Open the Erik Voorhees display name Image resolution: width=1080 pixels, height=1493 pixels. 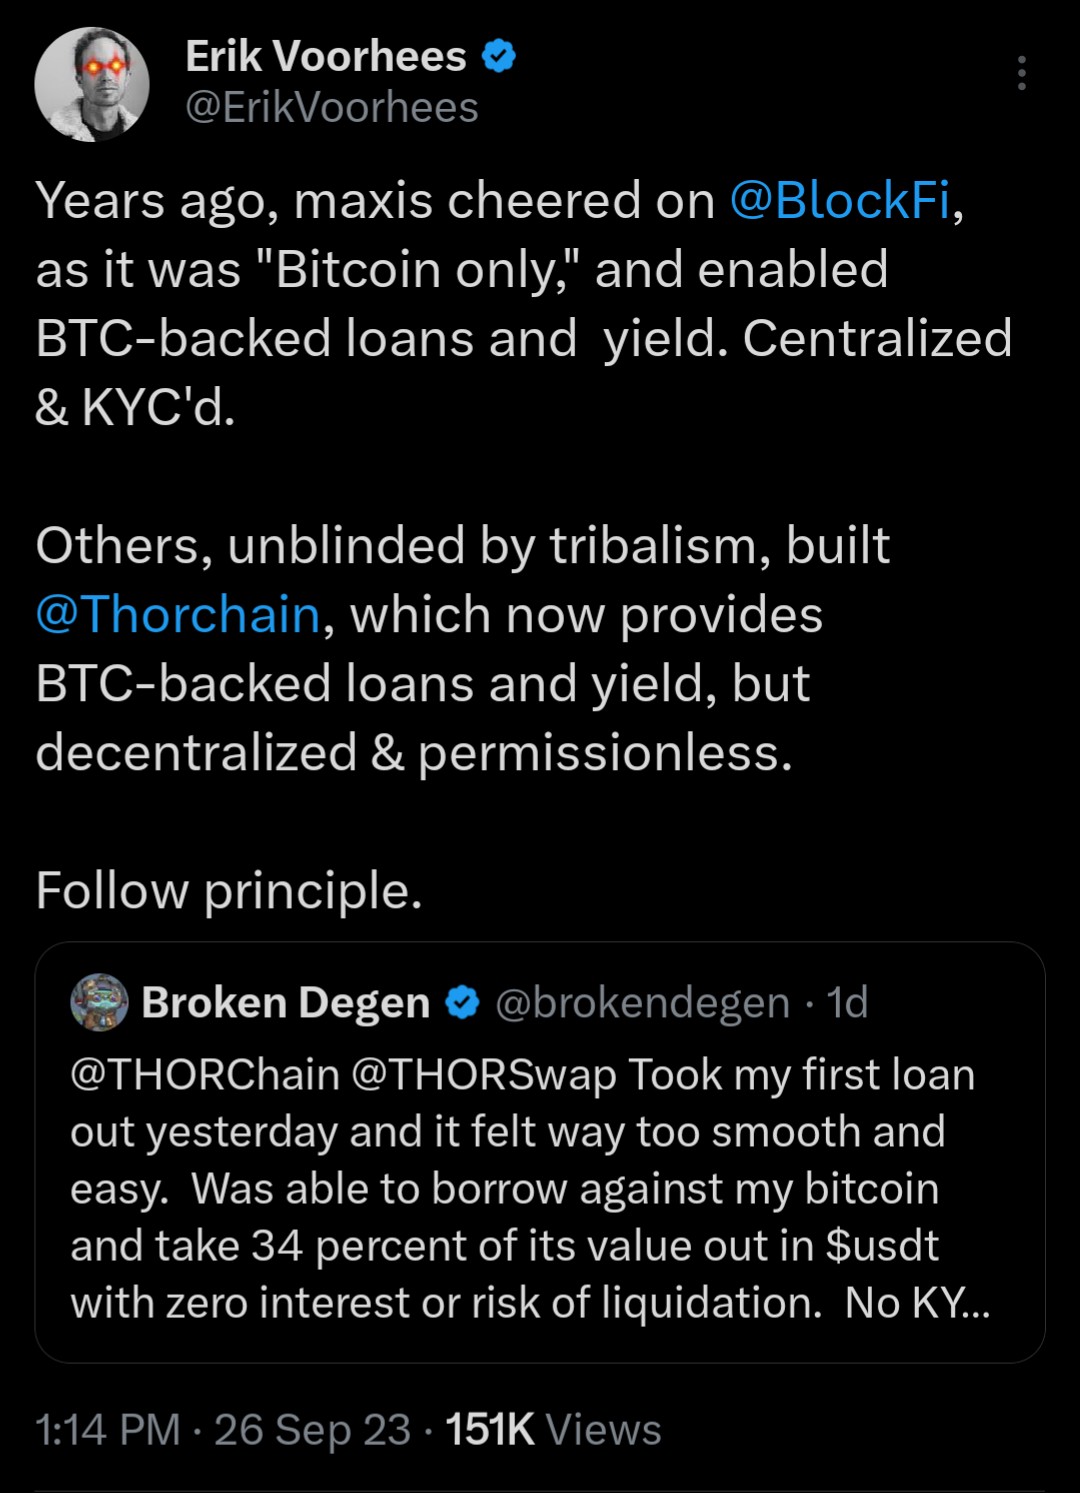(x=326, y=57)
